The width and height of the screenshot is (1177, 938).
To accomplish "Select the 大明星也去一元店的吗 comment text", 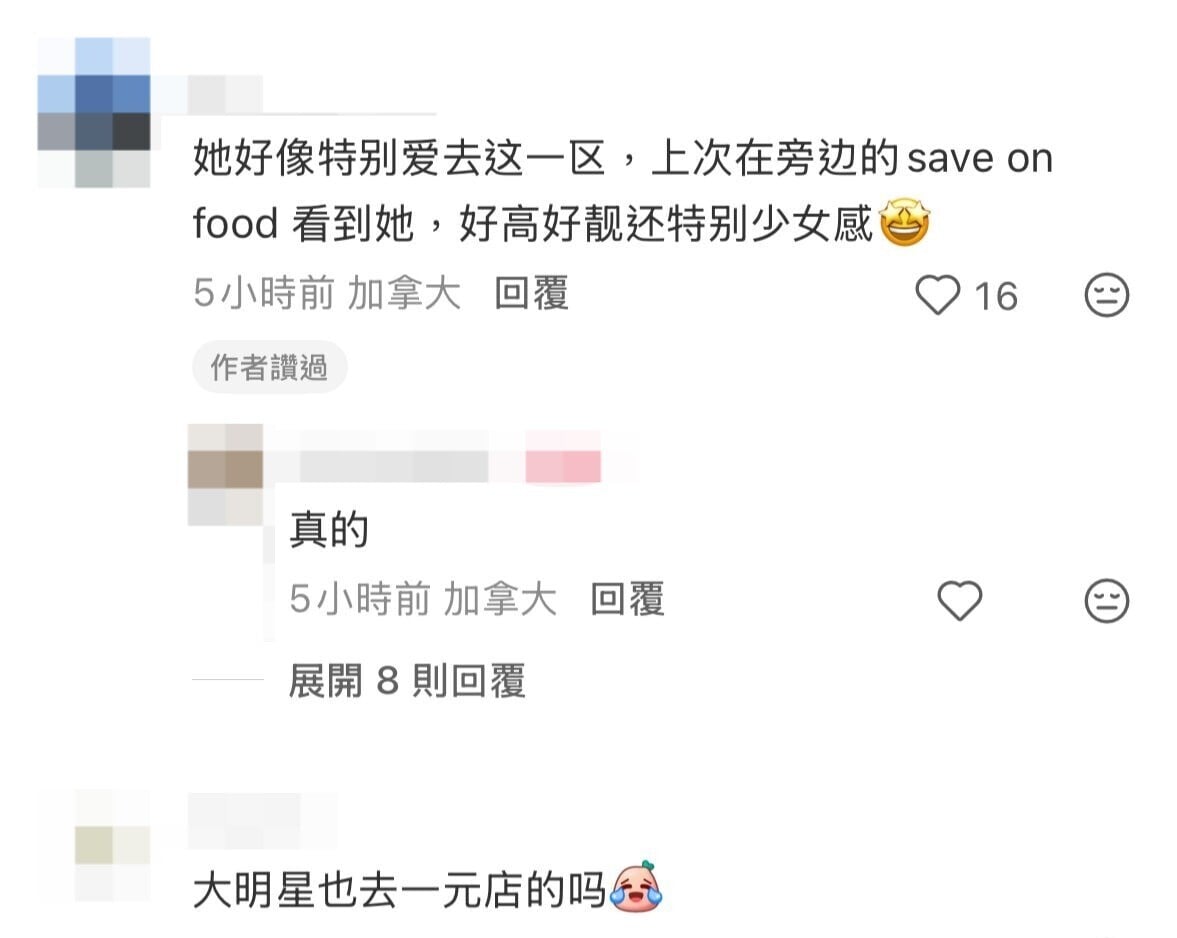I will (x=399, y=890).
